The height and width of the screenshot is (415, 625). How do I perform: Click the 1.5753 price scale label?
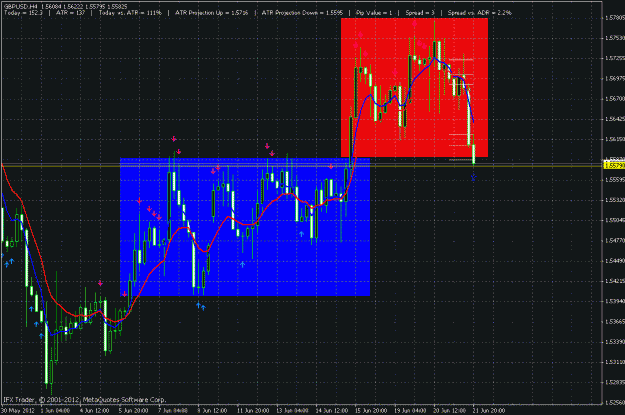tap(615, 38)
